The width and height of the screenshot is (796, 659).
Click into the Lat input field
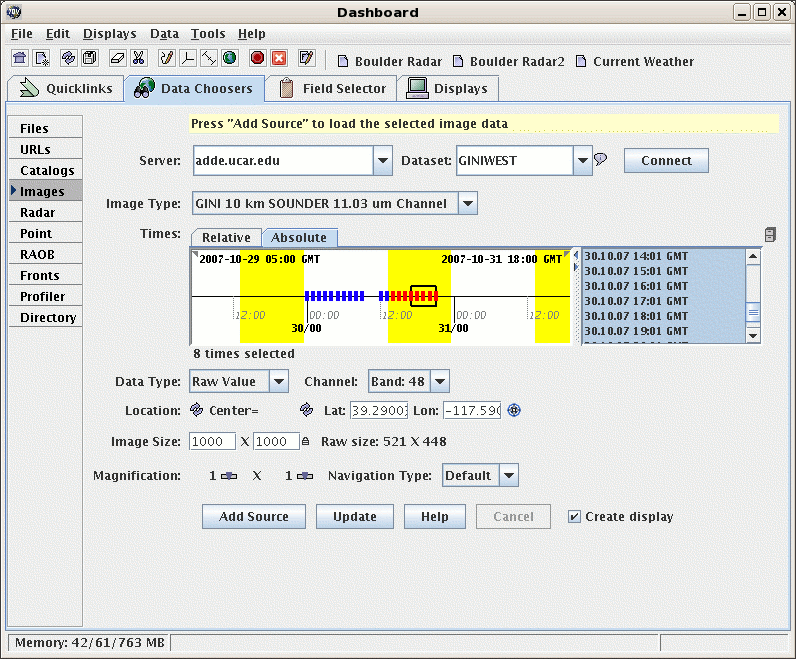pyautogui.click(x=378, y=411)
